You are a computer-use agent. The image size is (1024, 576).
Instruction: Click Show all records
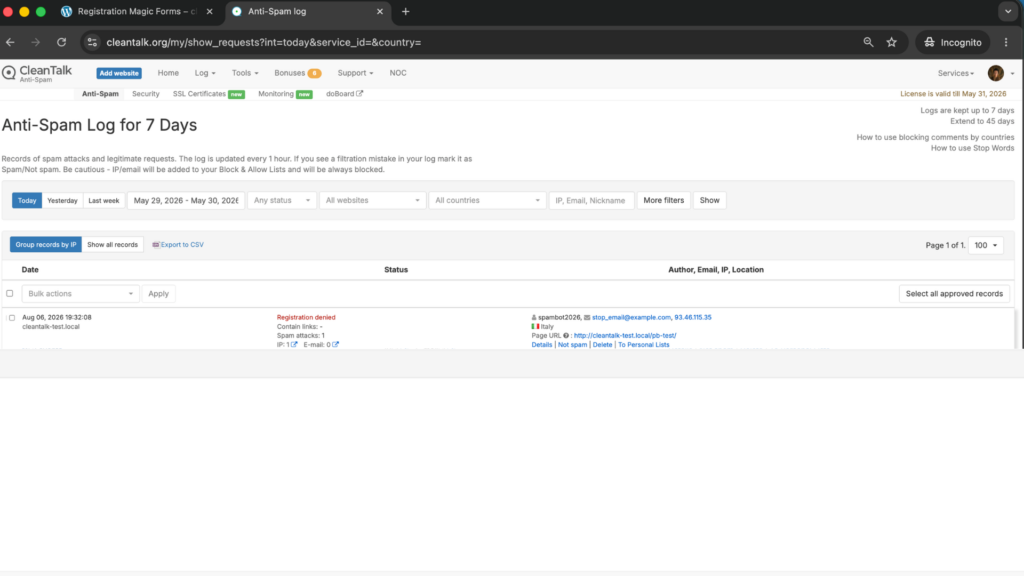coord(112,245)
